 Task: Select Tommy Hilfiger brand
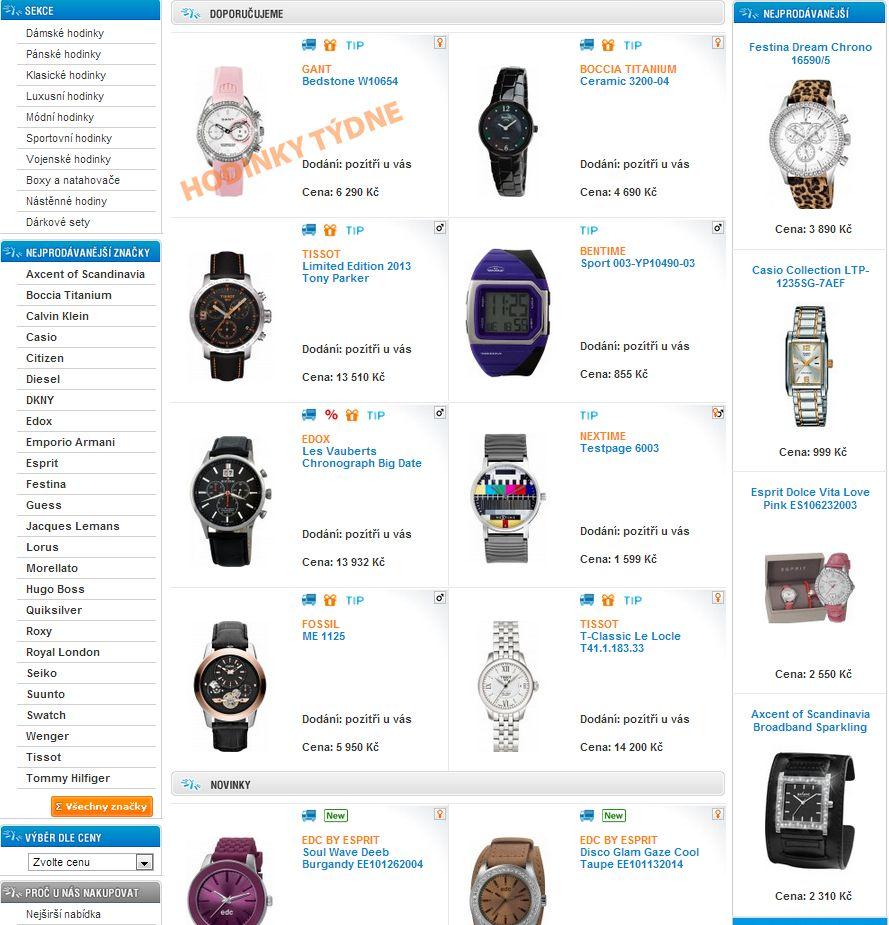pos(68,778)
